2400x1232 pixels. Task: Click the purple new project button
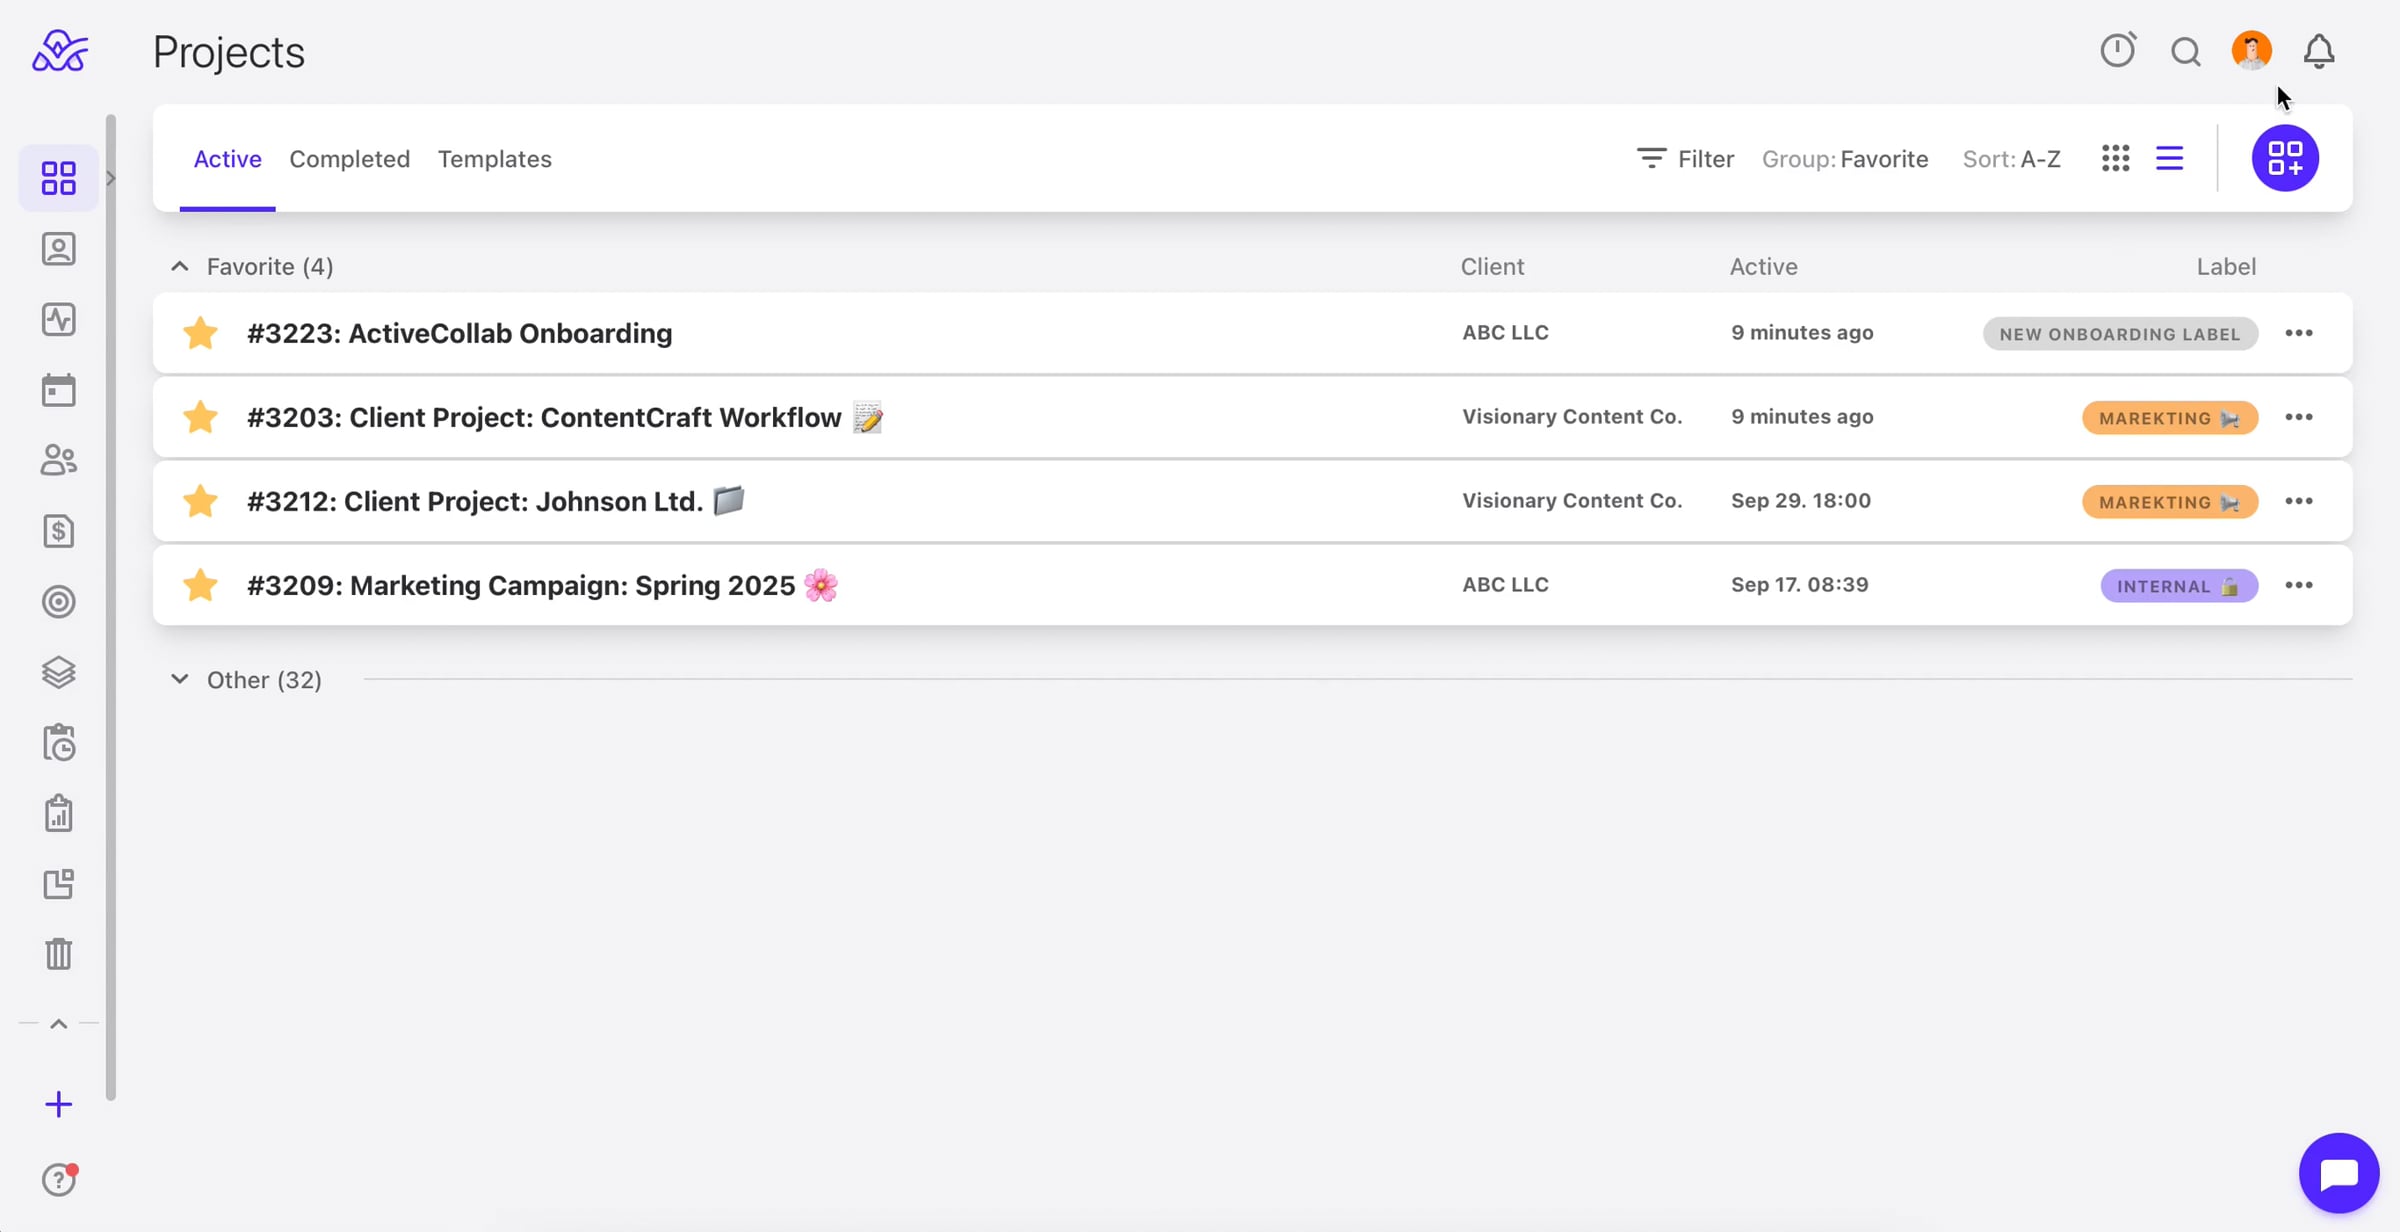(x=2285, y=158)
